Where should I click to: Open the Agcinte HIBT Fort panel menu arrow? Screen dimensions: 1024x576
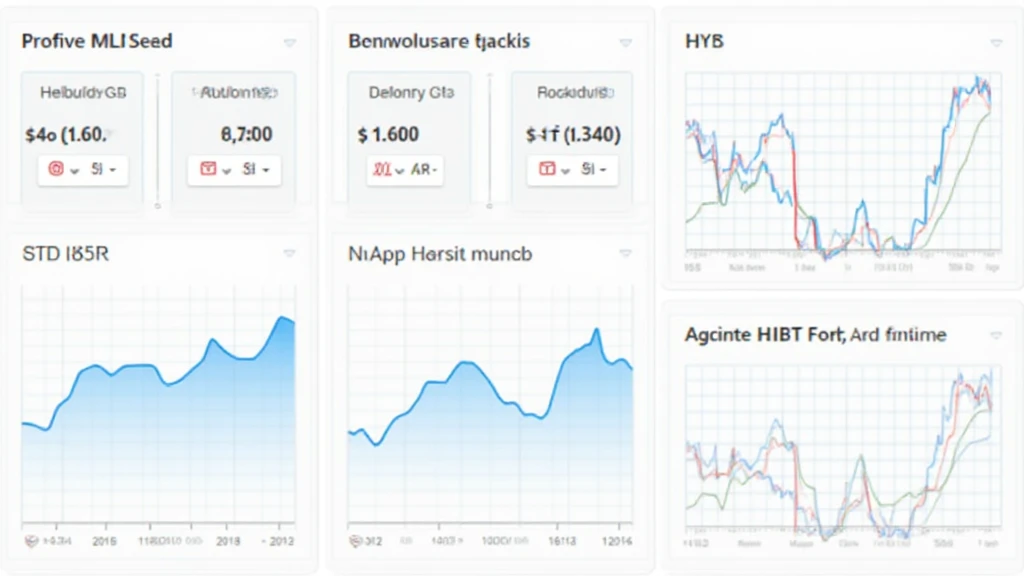coord(996,336)
